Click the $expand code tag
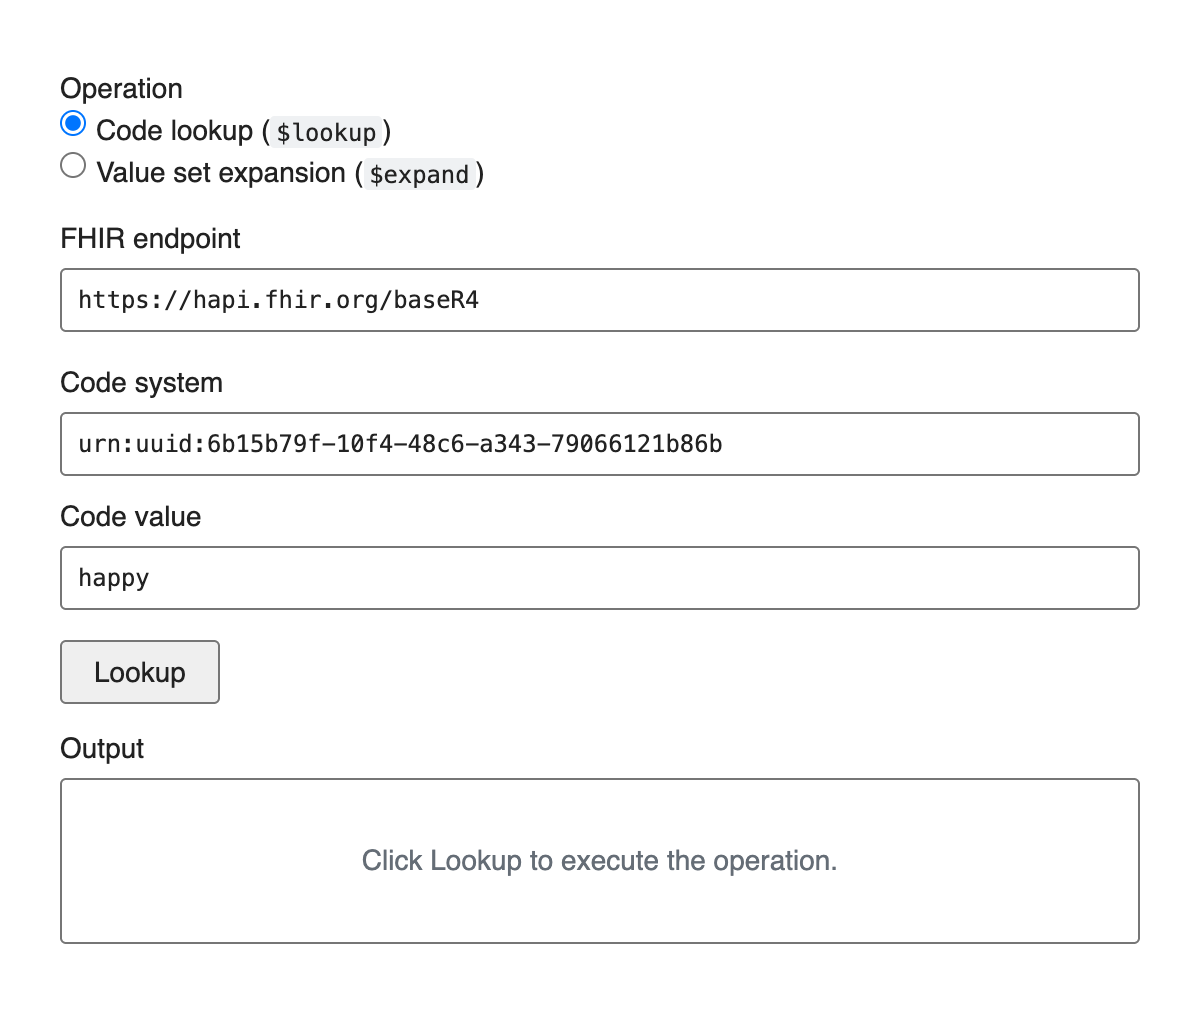 tap(419, 175)
